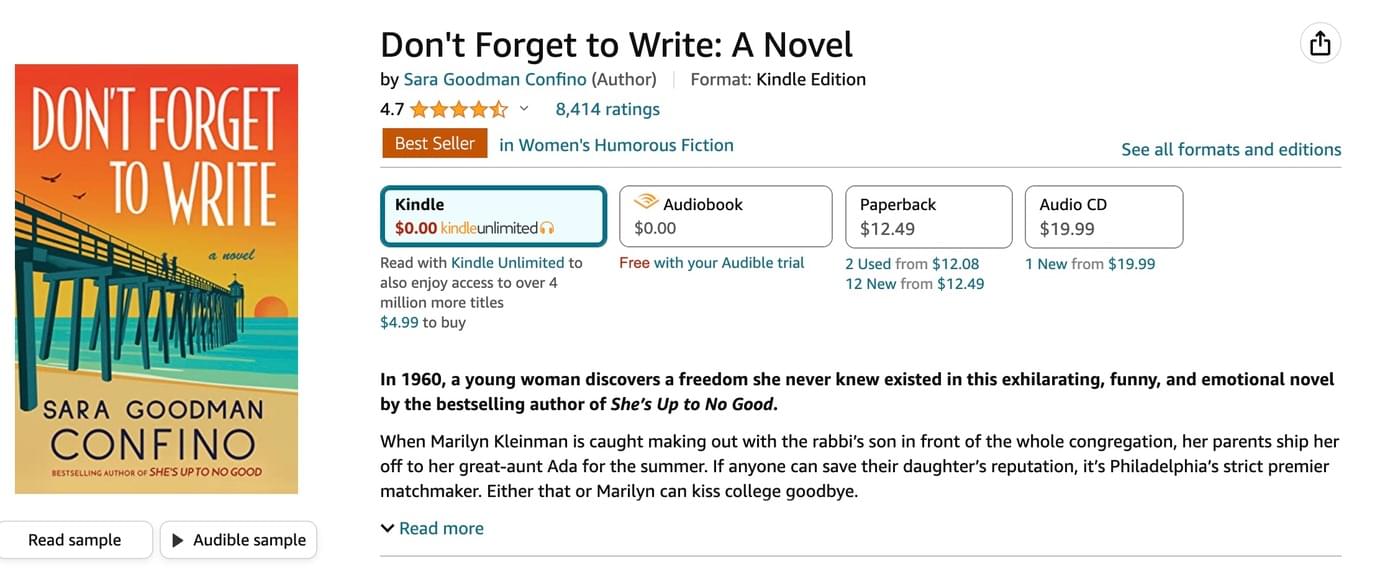Click the Read sample button
Image resolution: width=1380 pixels, height=578 pixels.
coord(75,540)
